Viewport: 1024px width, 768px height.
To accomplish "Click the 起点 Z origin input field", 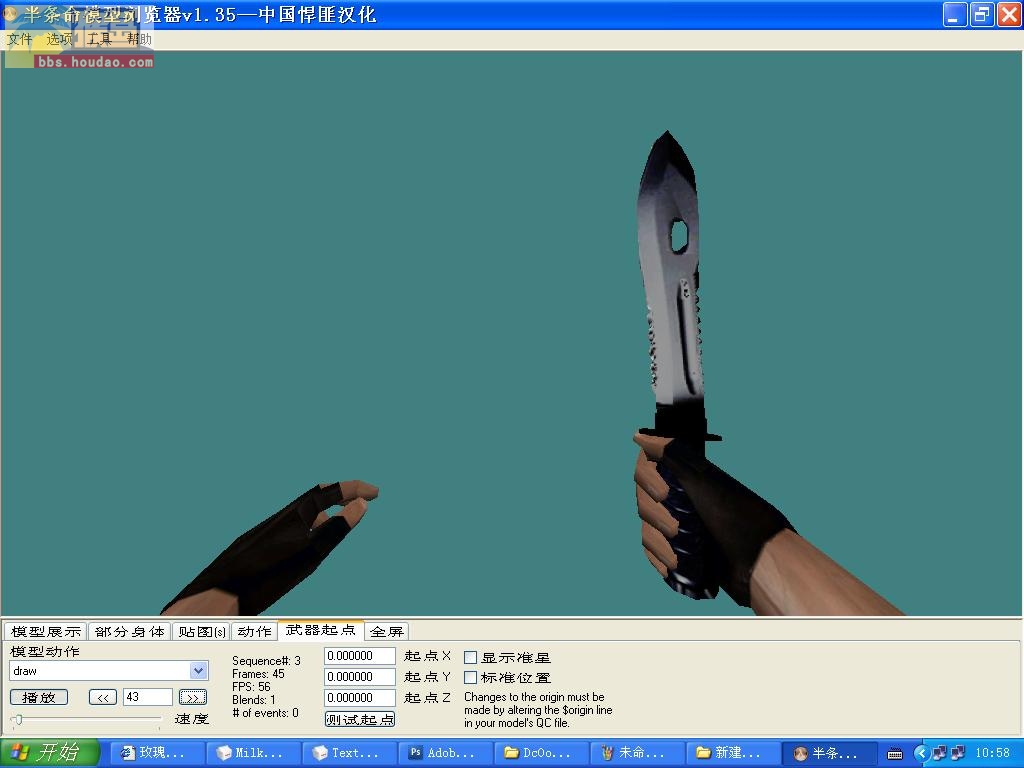I will (360, 697).
